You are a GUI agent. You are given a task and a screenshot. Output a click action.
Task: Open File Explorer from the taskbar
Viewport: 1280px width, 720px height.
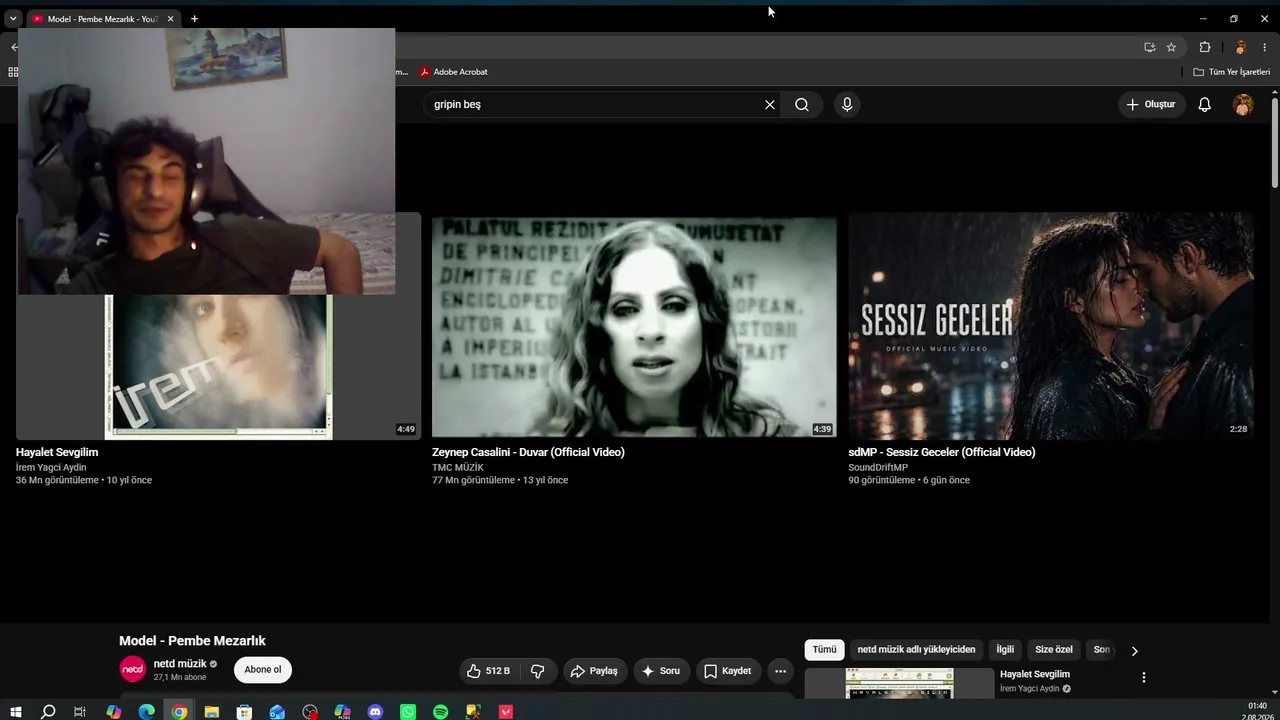coord(212,712)
